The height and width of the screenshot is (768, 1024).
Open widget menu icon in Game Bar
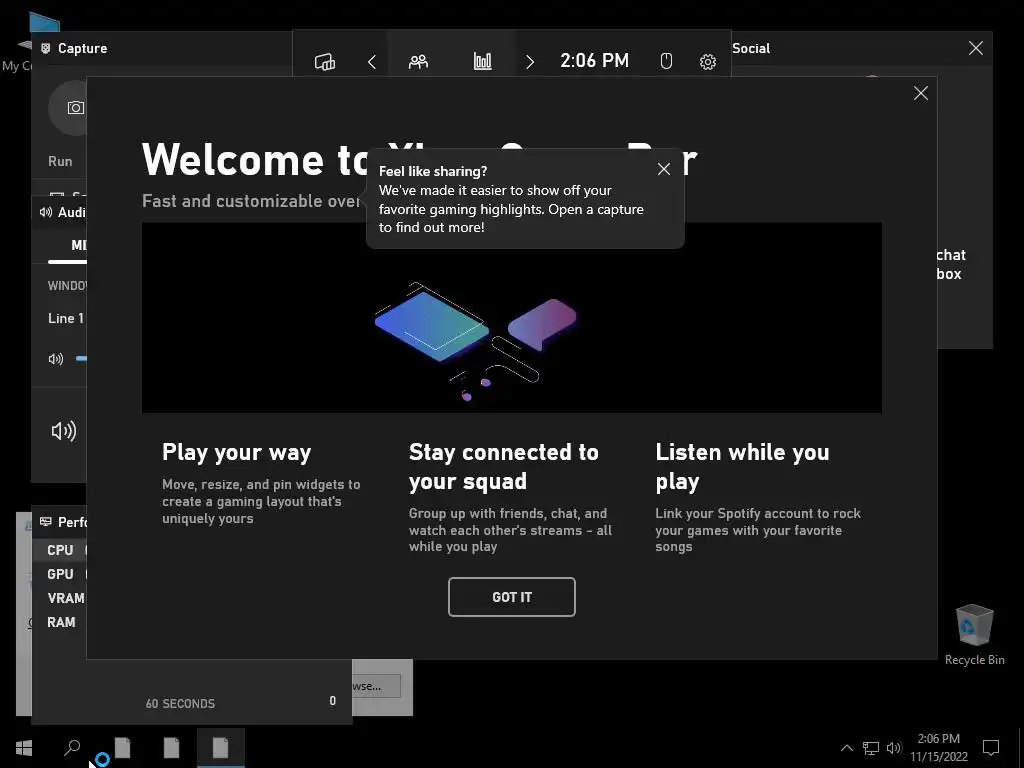[325, 61]
